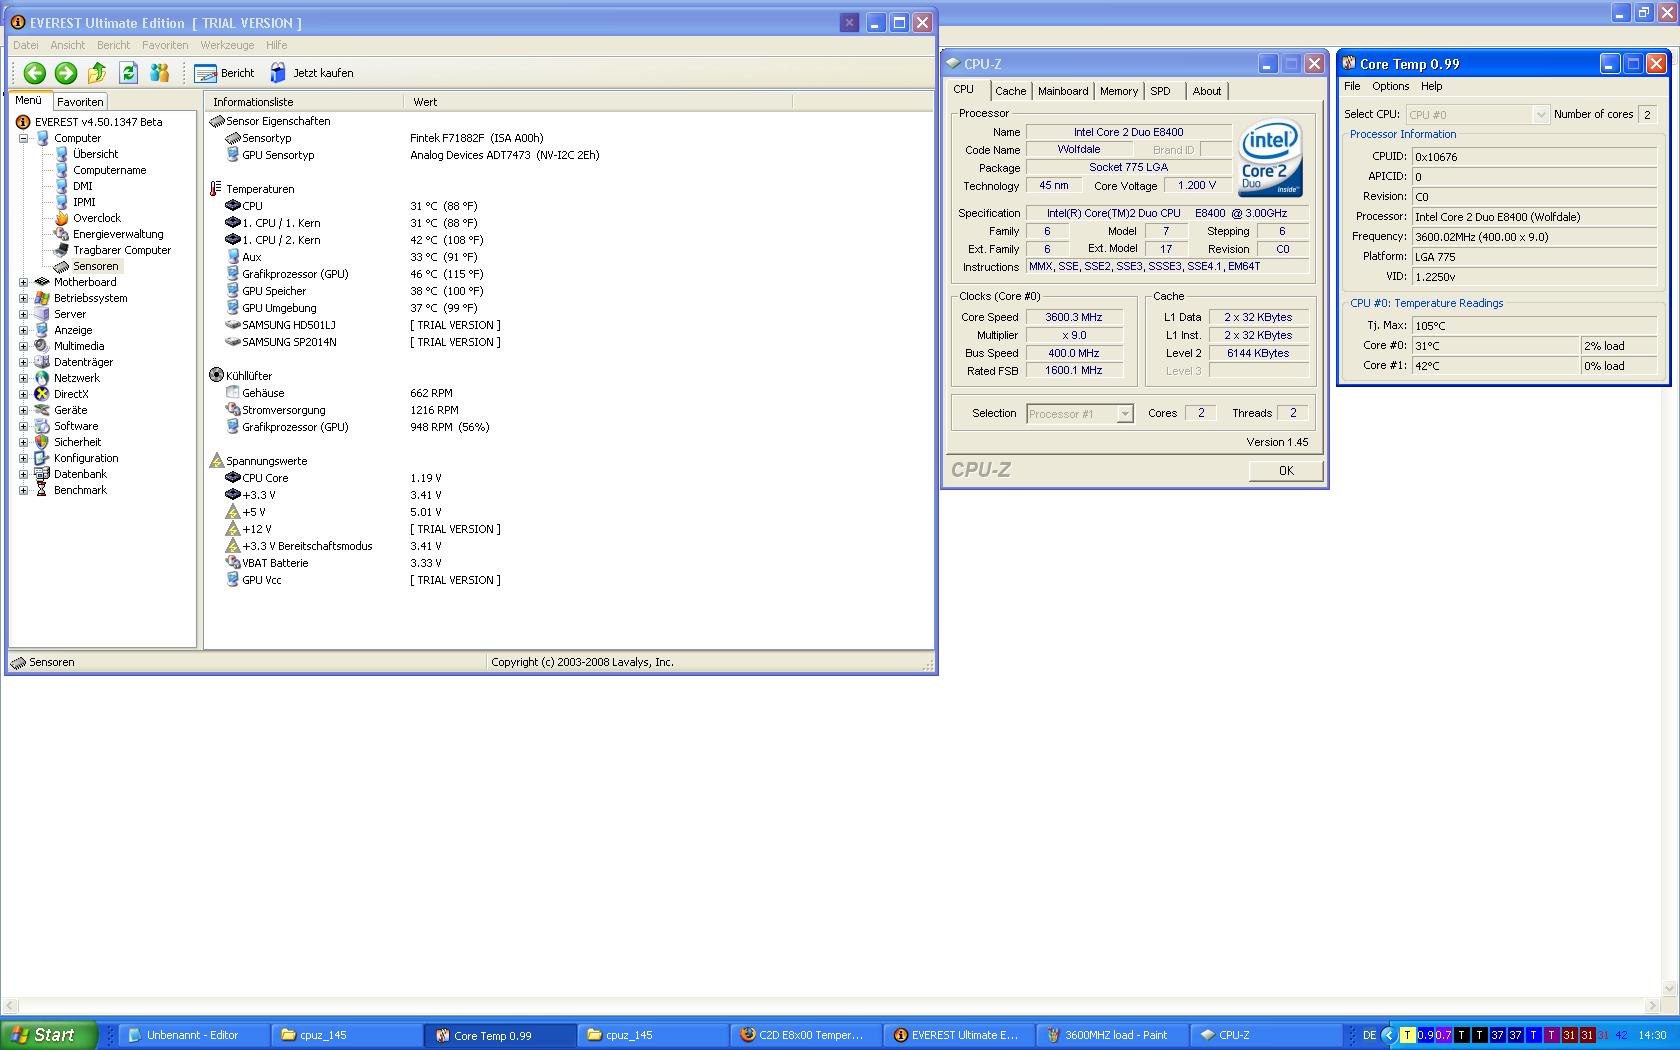Switch to the Memory tab in CPU-Z
Image resolution: width=1680 pixels, height=1050 pixels.
[x=1119, y=91]
